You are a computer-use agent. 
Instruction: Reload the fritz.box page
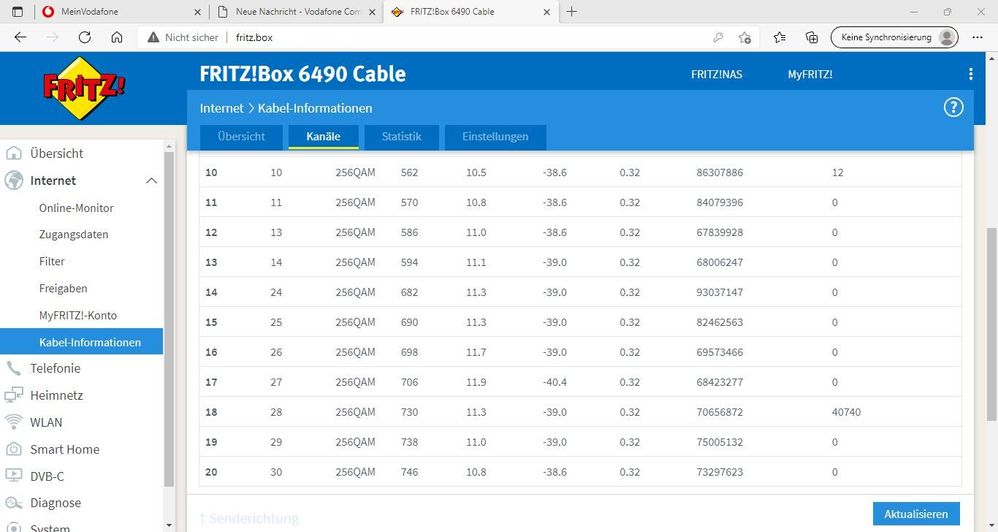[85, 38]
